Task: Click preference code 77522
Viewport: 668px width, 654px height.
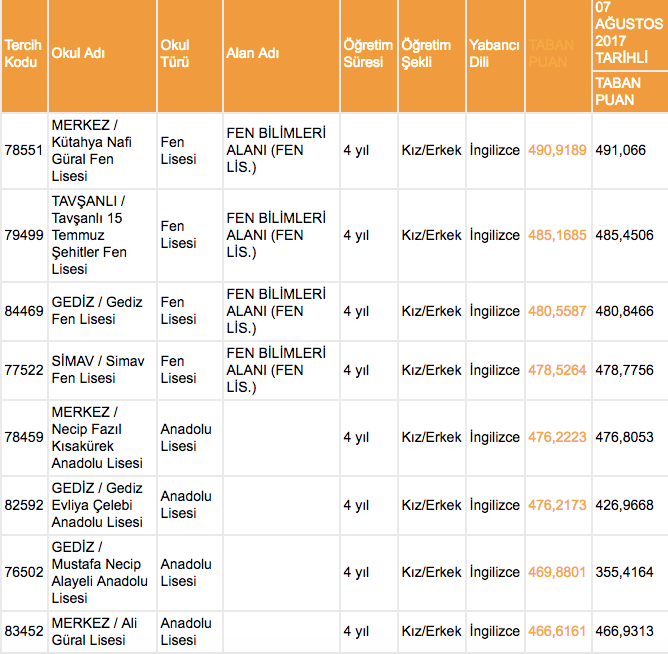Action: (24, 370)
